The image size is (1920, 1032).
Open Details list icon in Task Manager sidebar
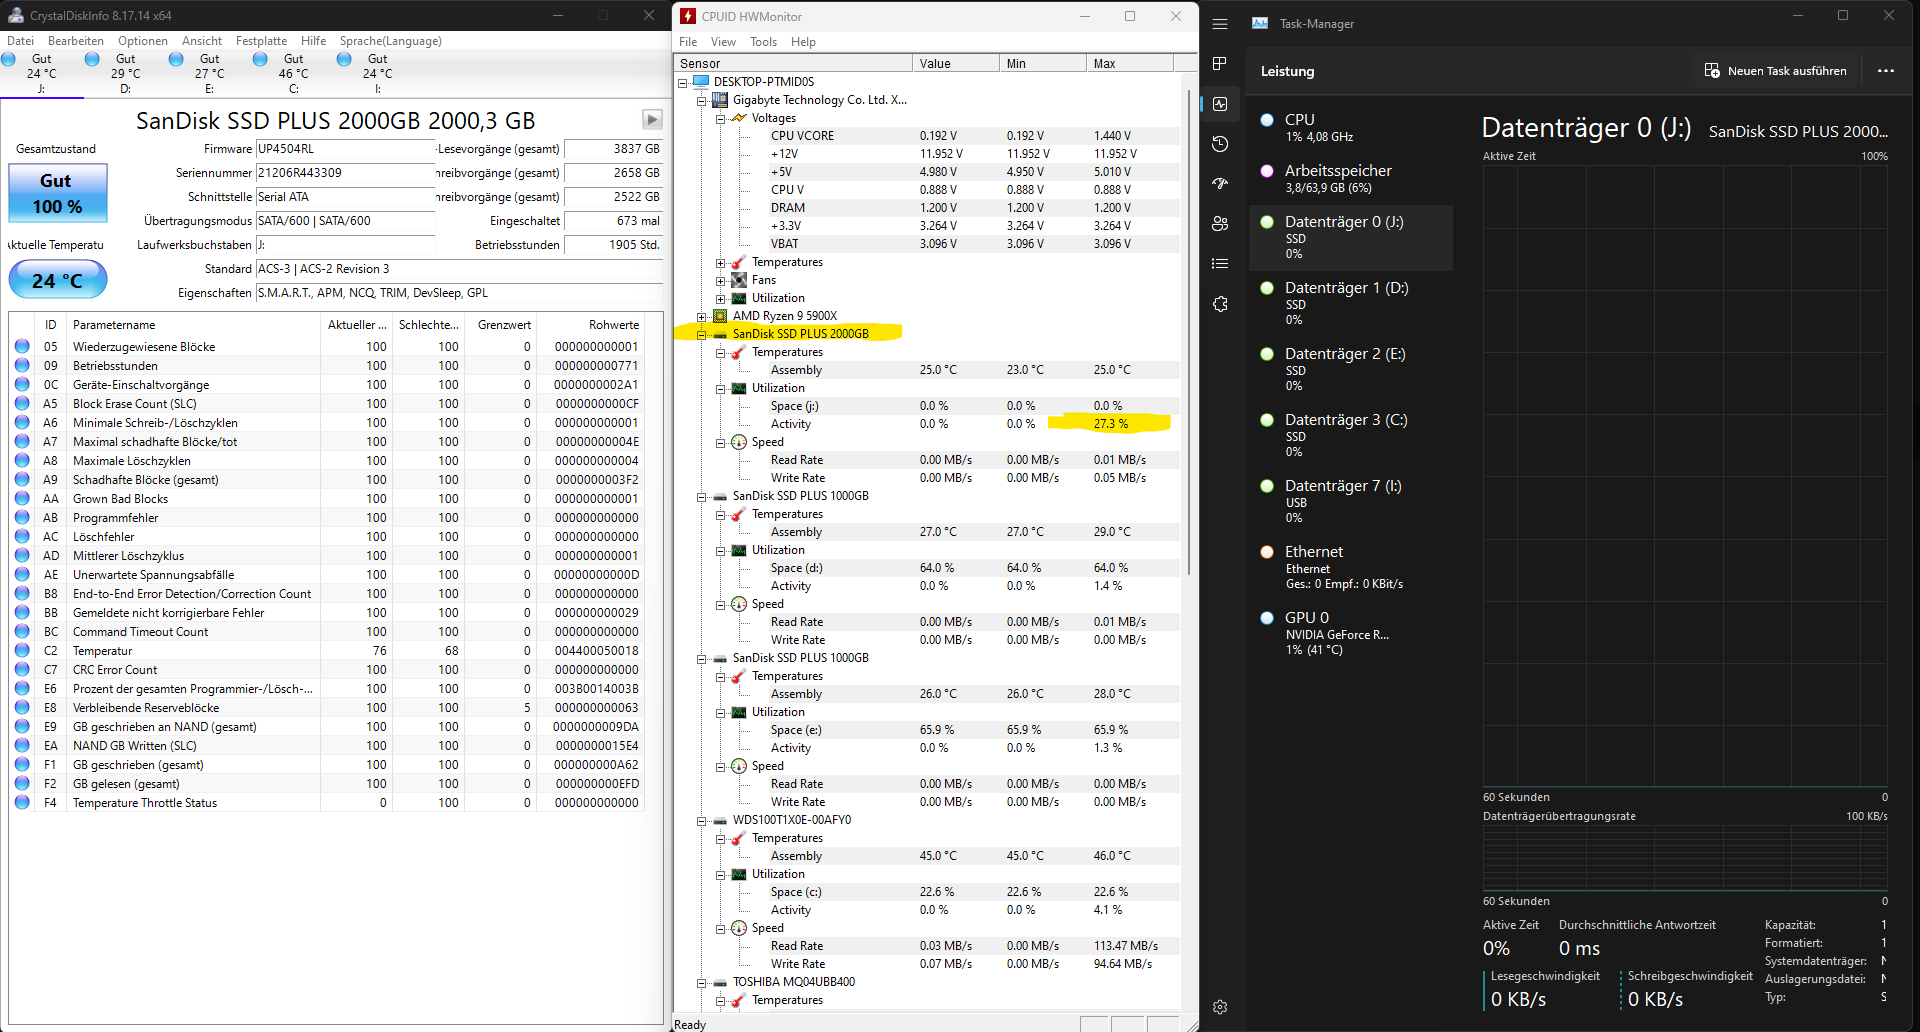click(1220, 264)
